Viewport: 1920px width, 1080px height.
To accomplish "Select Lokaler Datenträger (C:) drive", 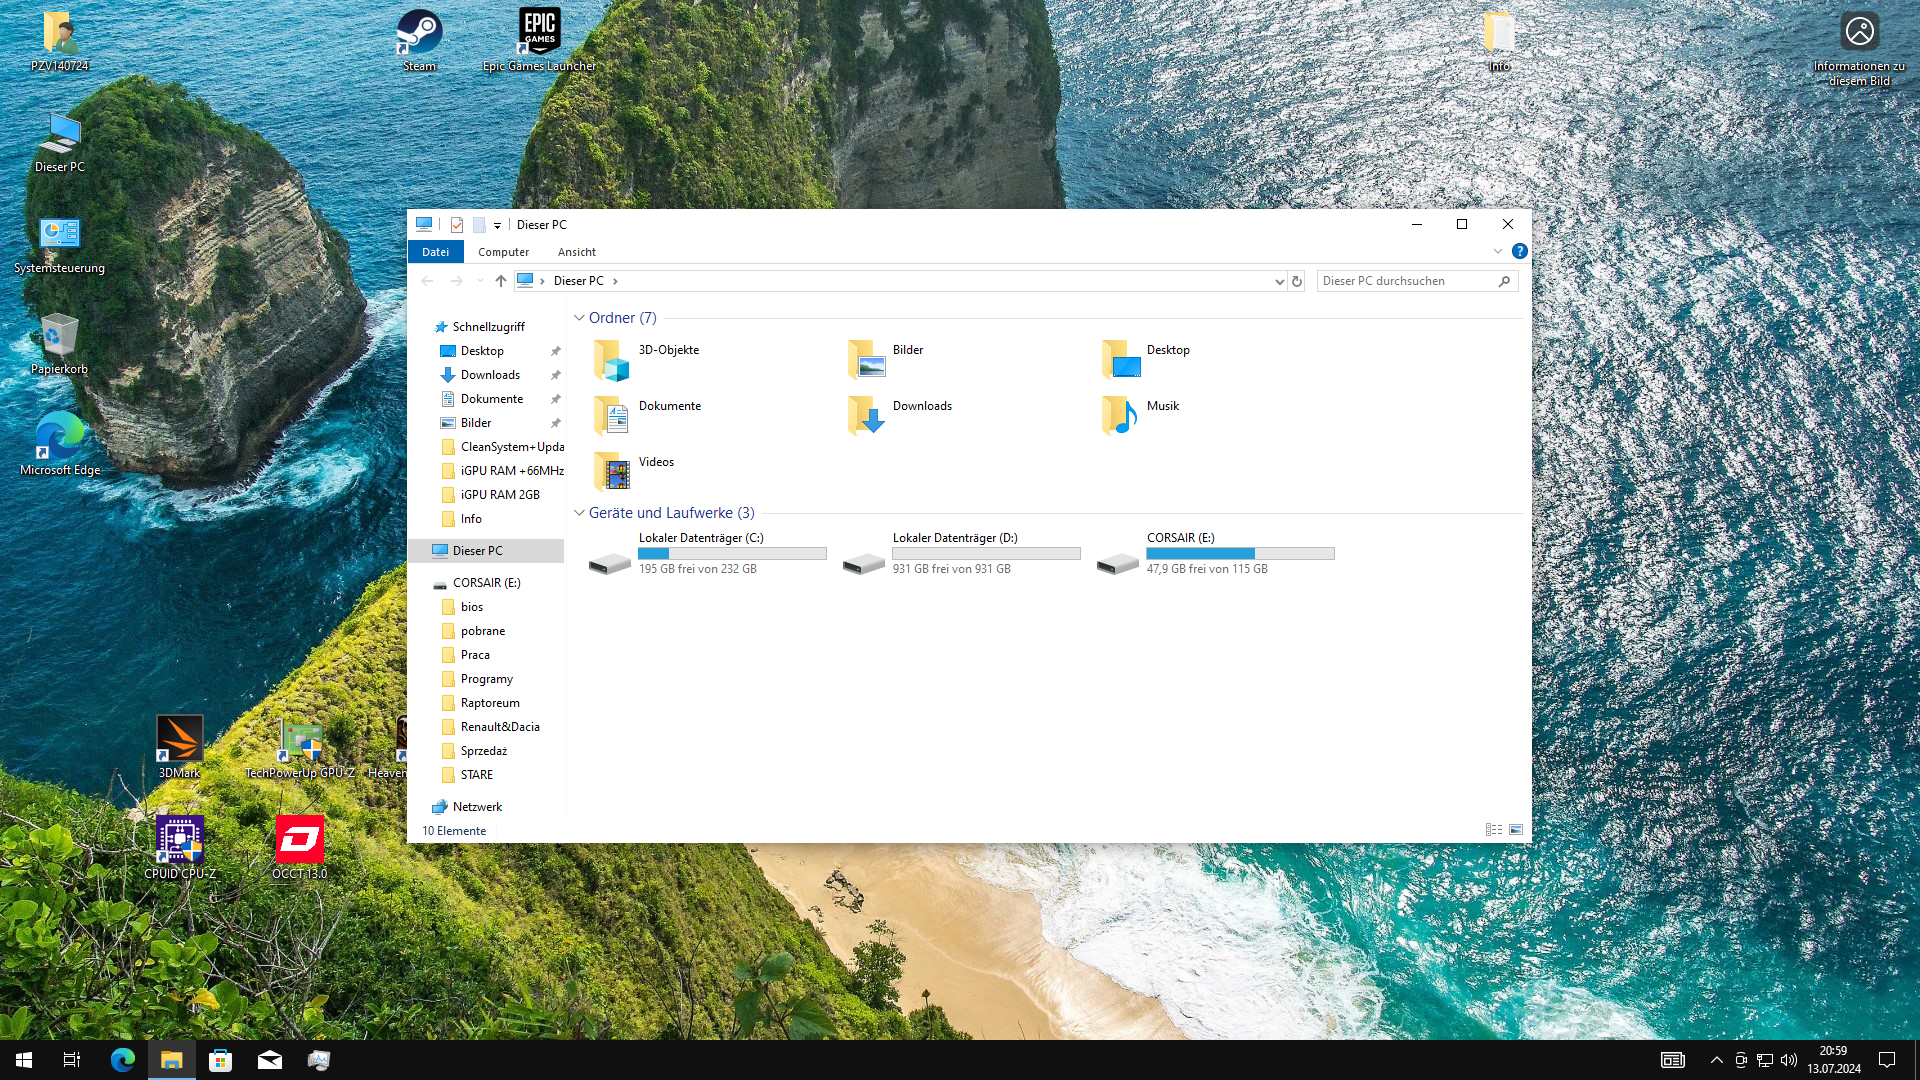I will (x=708, y=554).
